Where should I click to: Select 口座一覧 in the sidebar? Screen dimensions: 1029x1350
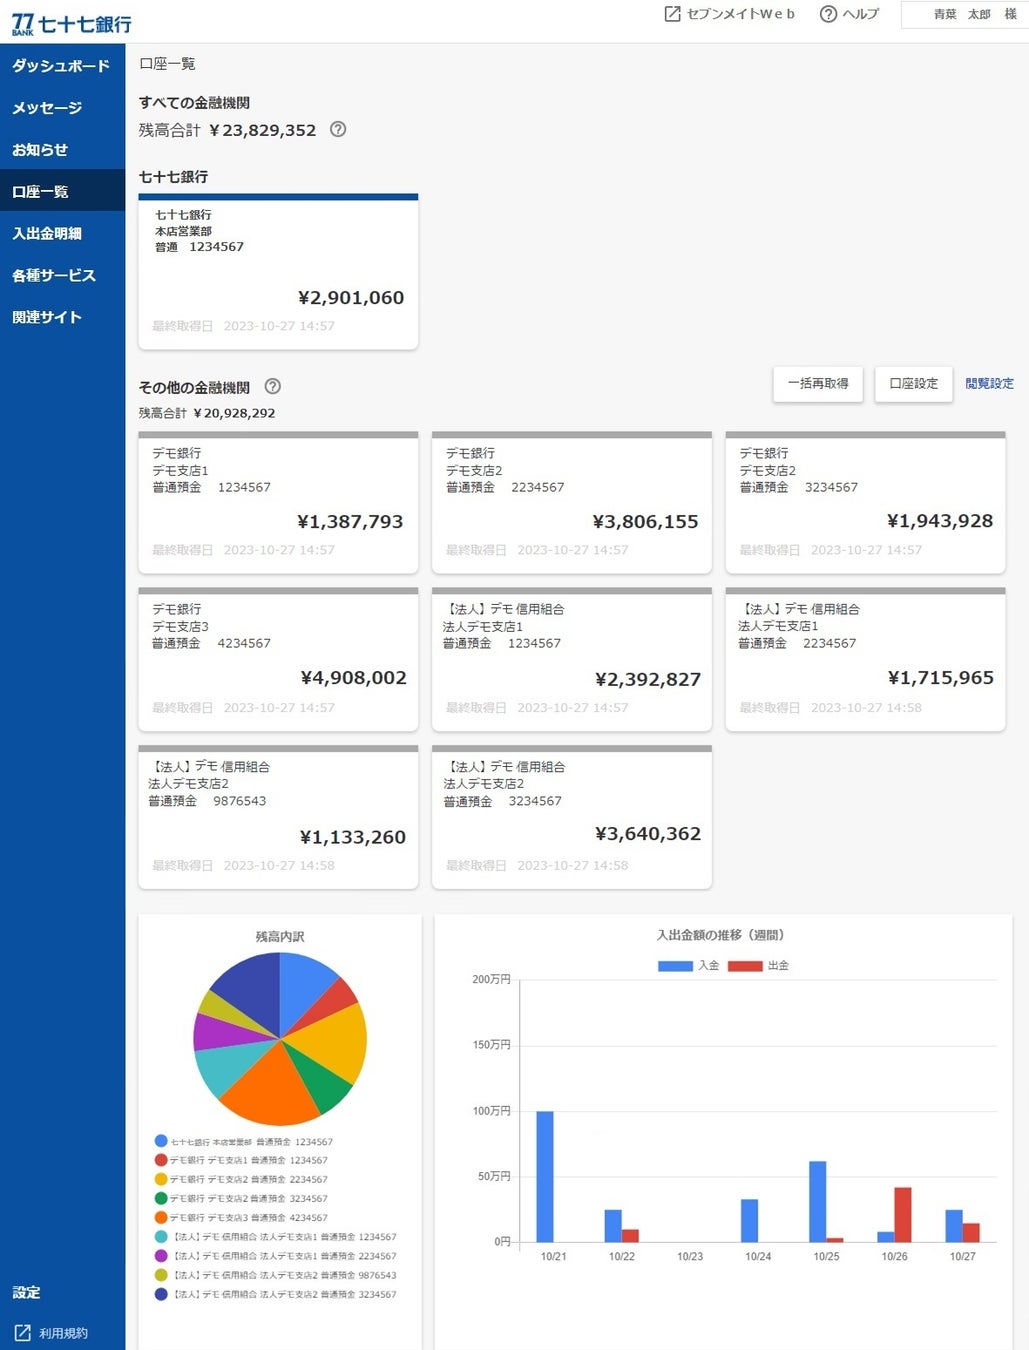[62, 192]
